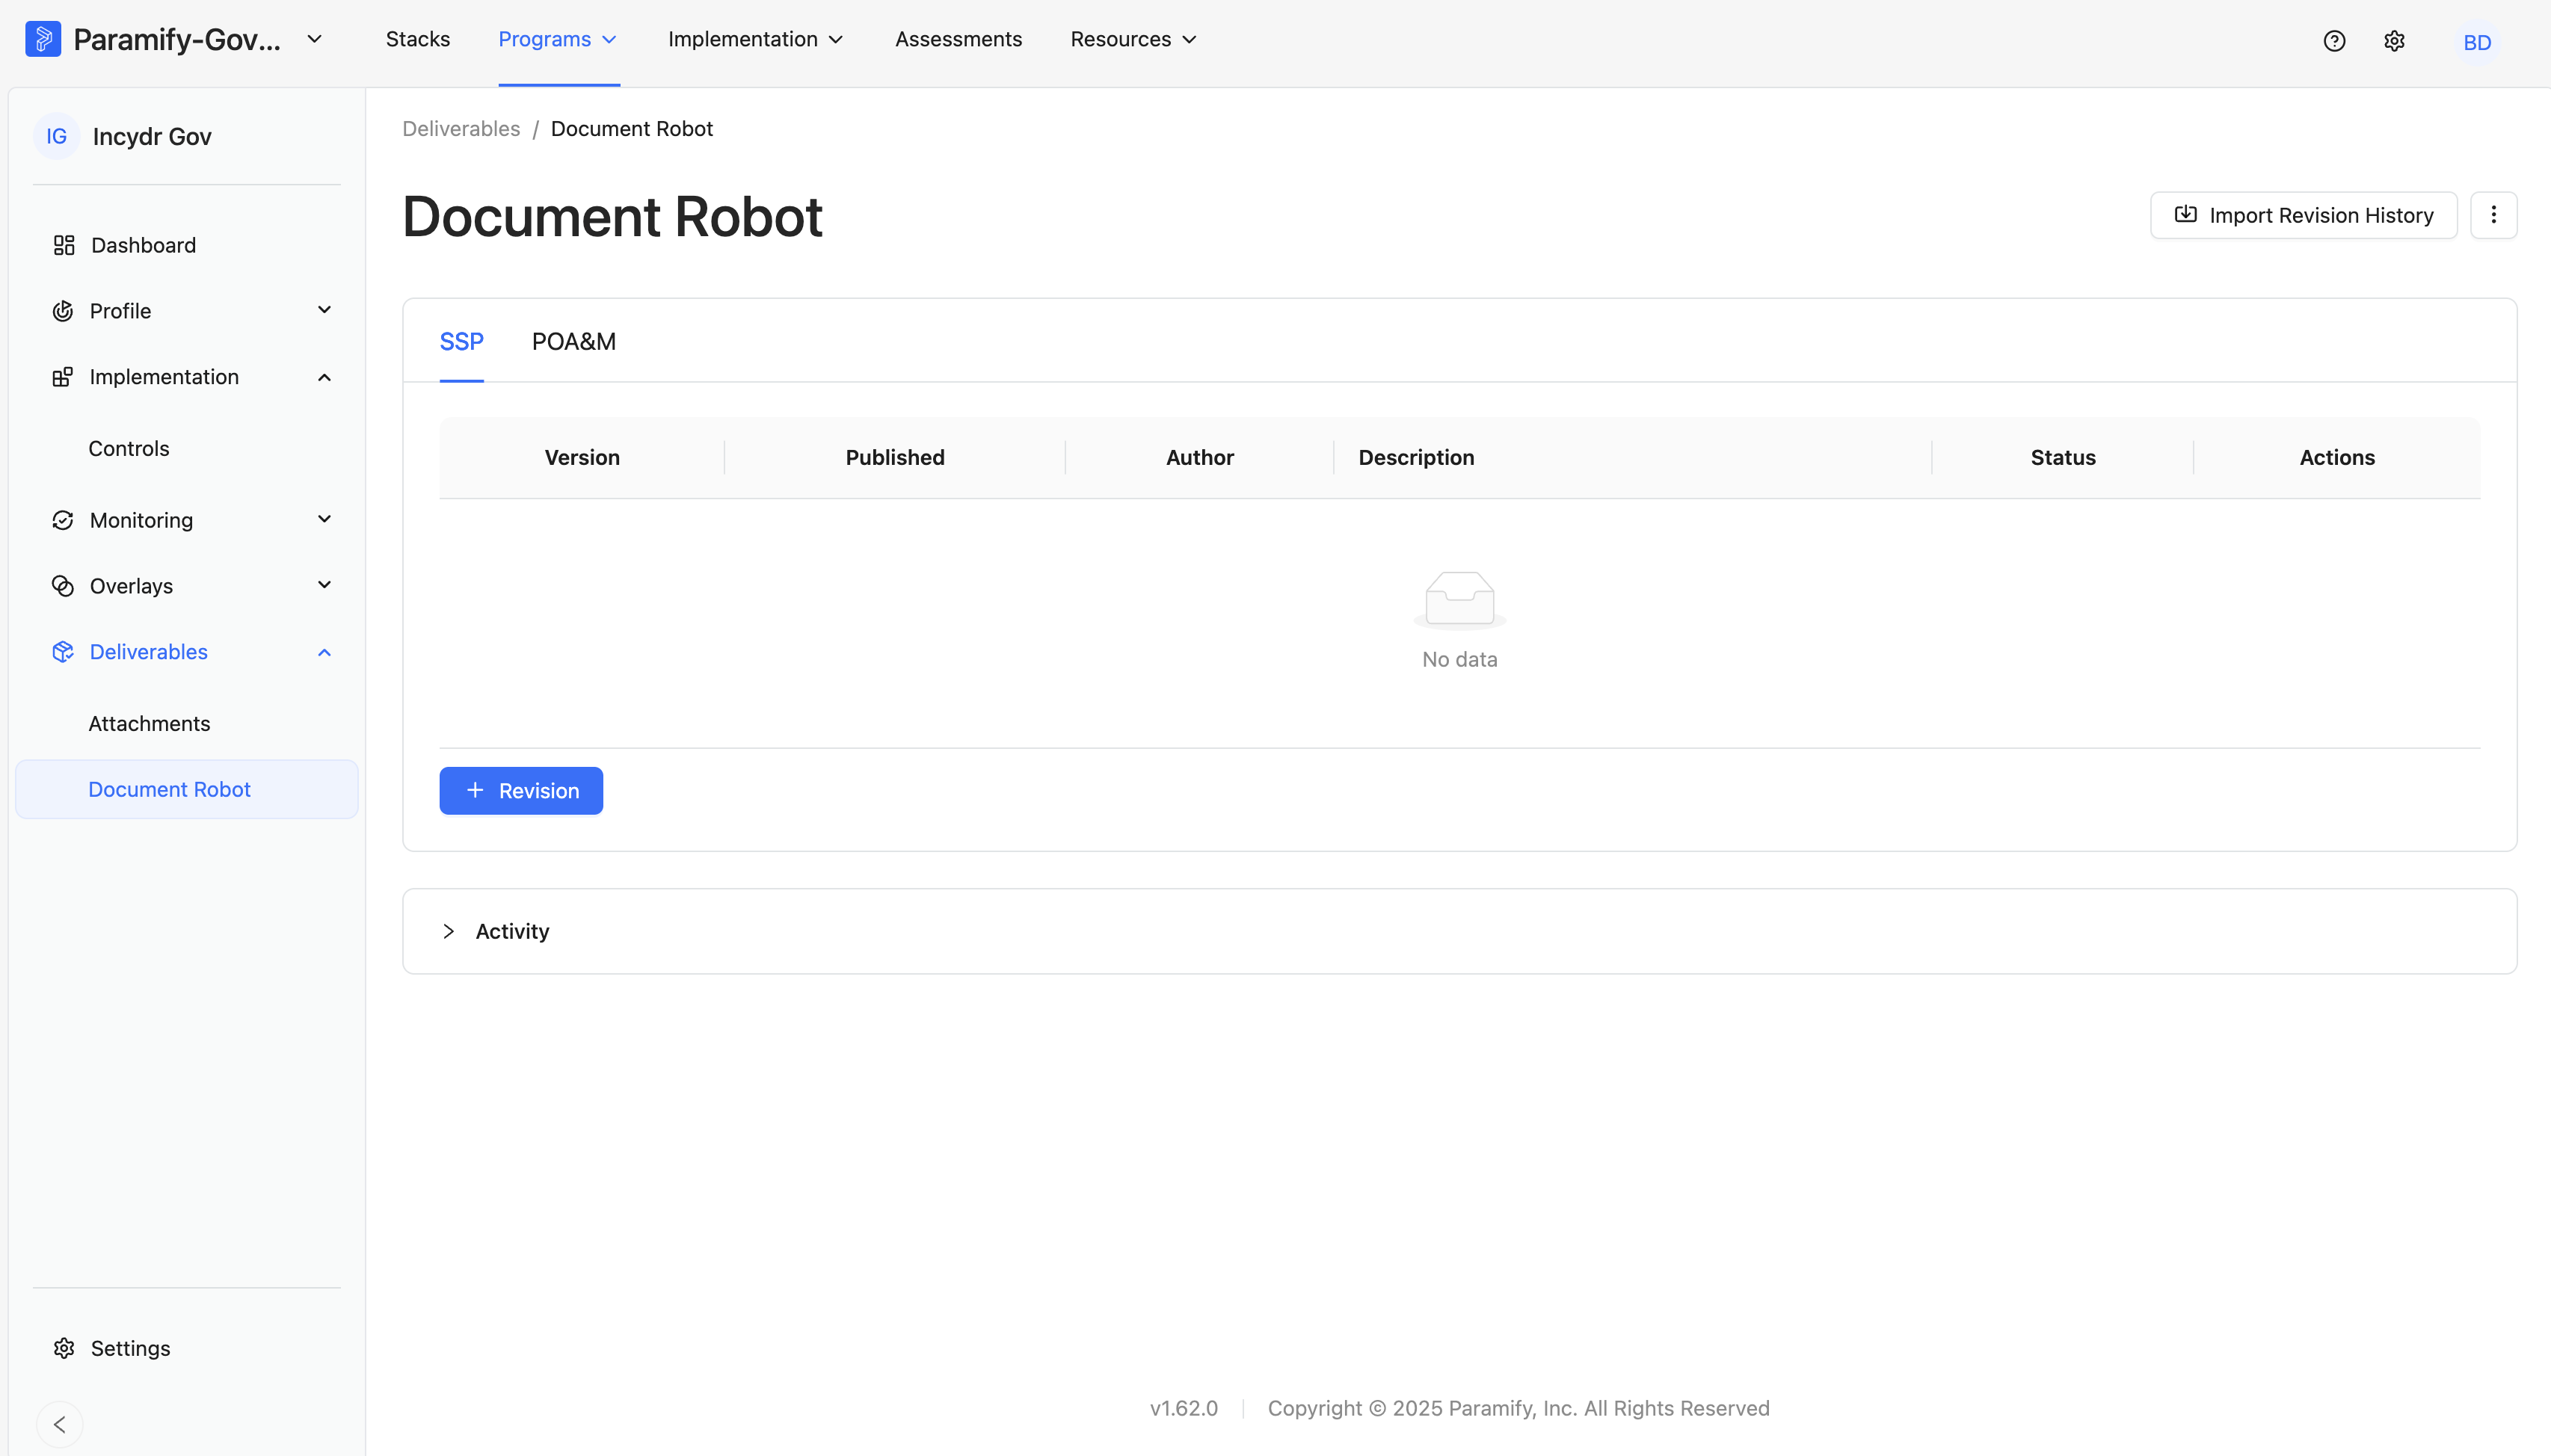Open the Resources dropdown menu

tap(1133, 40)
